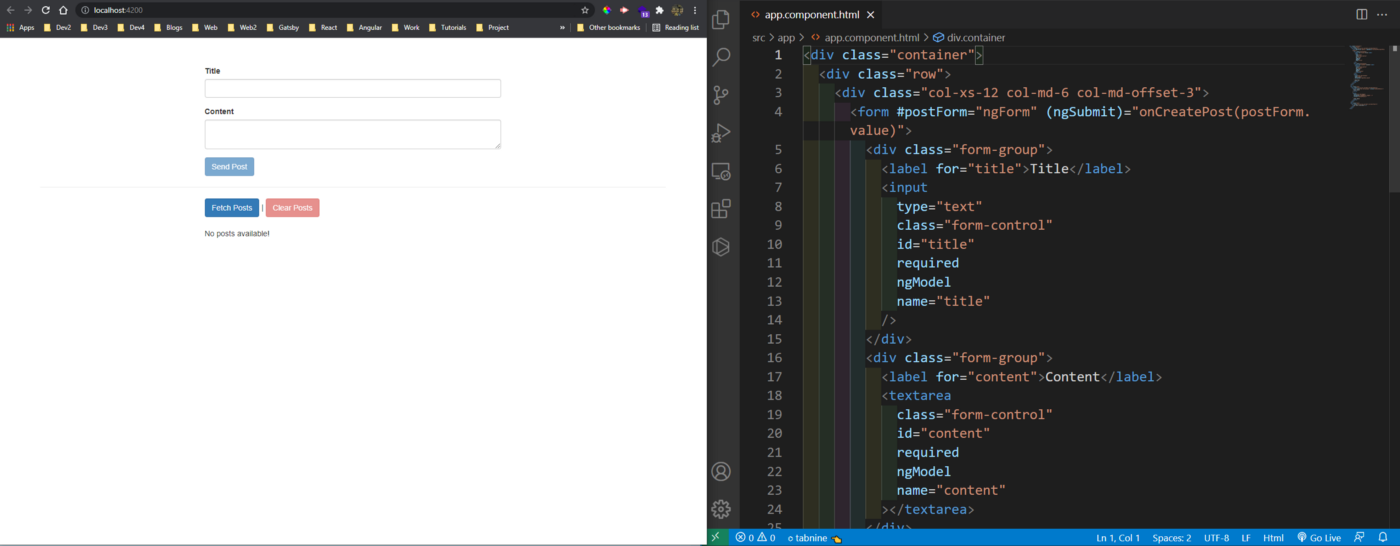Open the React bookmark folder
This screenshot has height=546, width=1400.
tap(322, 27)
